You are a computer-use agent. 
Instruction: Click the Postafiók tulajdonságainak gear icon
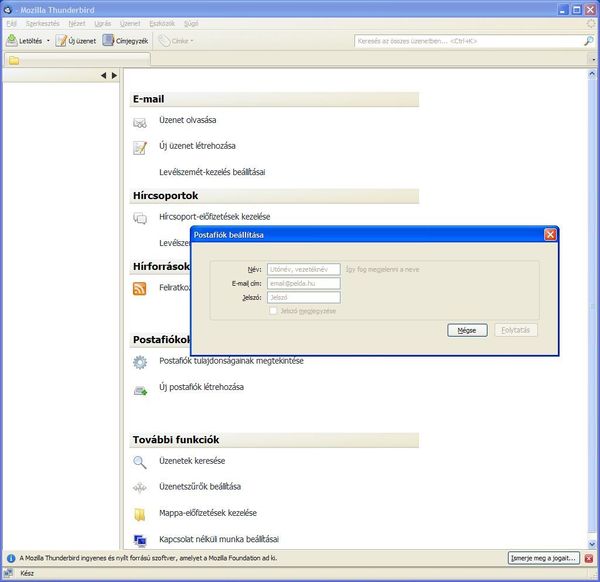tap(140, 362)
